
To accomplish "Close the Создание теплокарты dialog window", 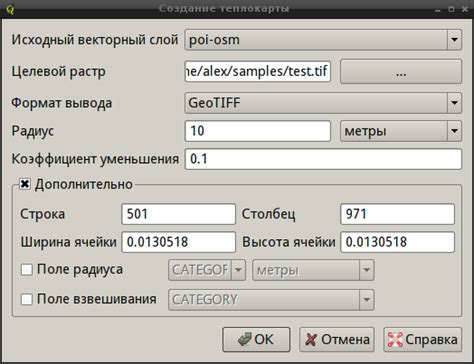I will coord(465,9).
